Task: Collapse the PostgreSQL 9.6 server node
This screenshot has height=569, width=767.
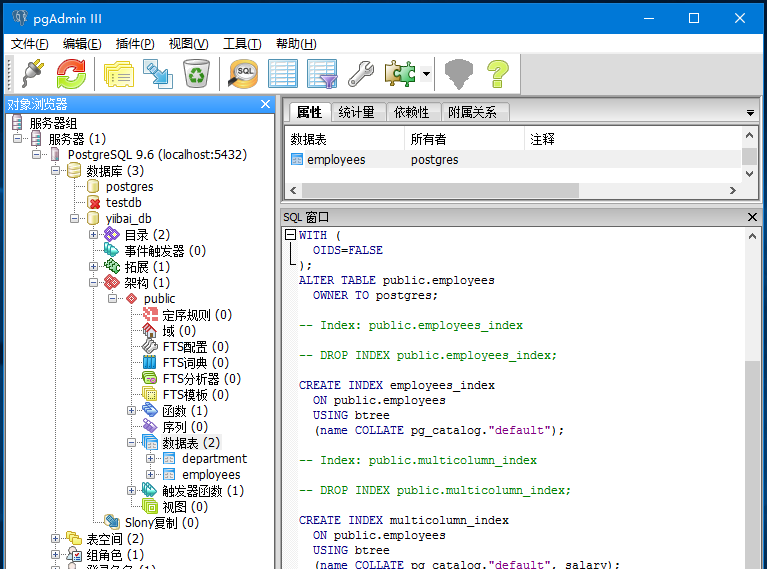Action: point(37,155)
